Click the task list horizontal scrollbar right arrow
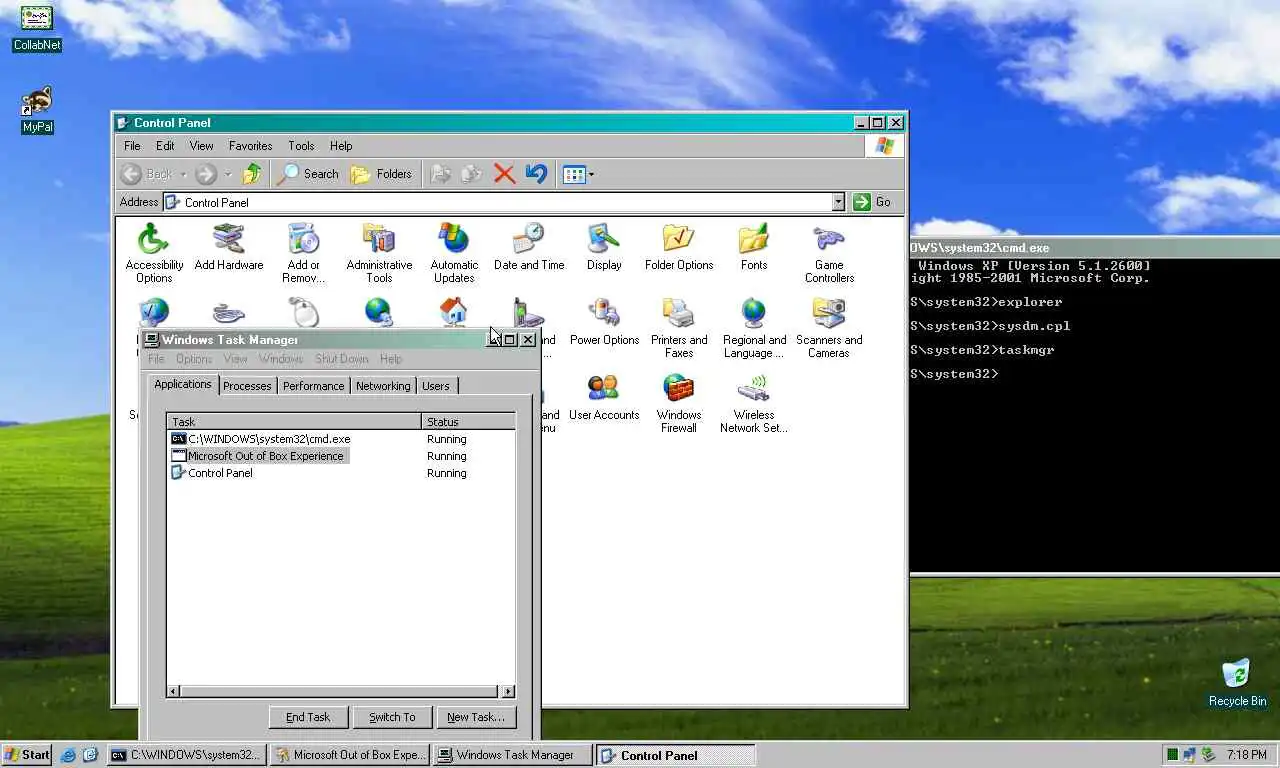This screenshot has width=1280, height=768. 508,691
